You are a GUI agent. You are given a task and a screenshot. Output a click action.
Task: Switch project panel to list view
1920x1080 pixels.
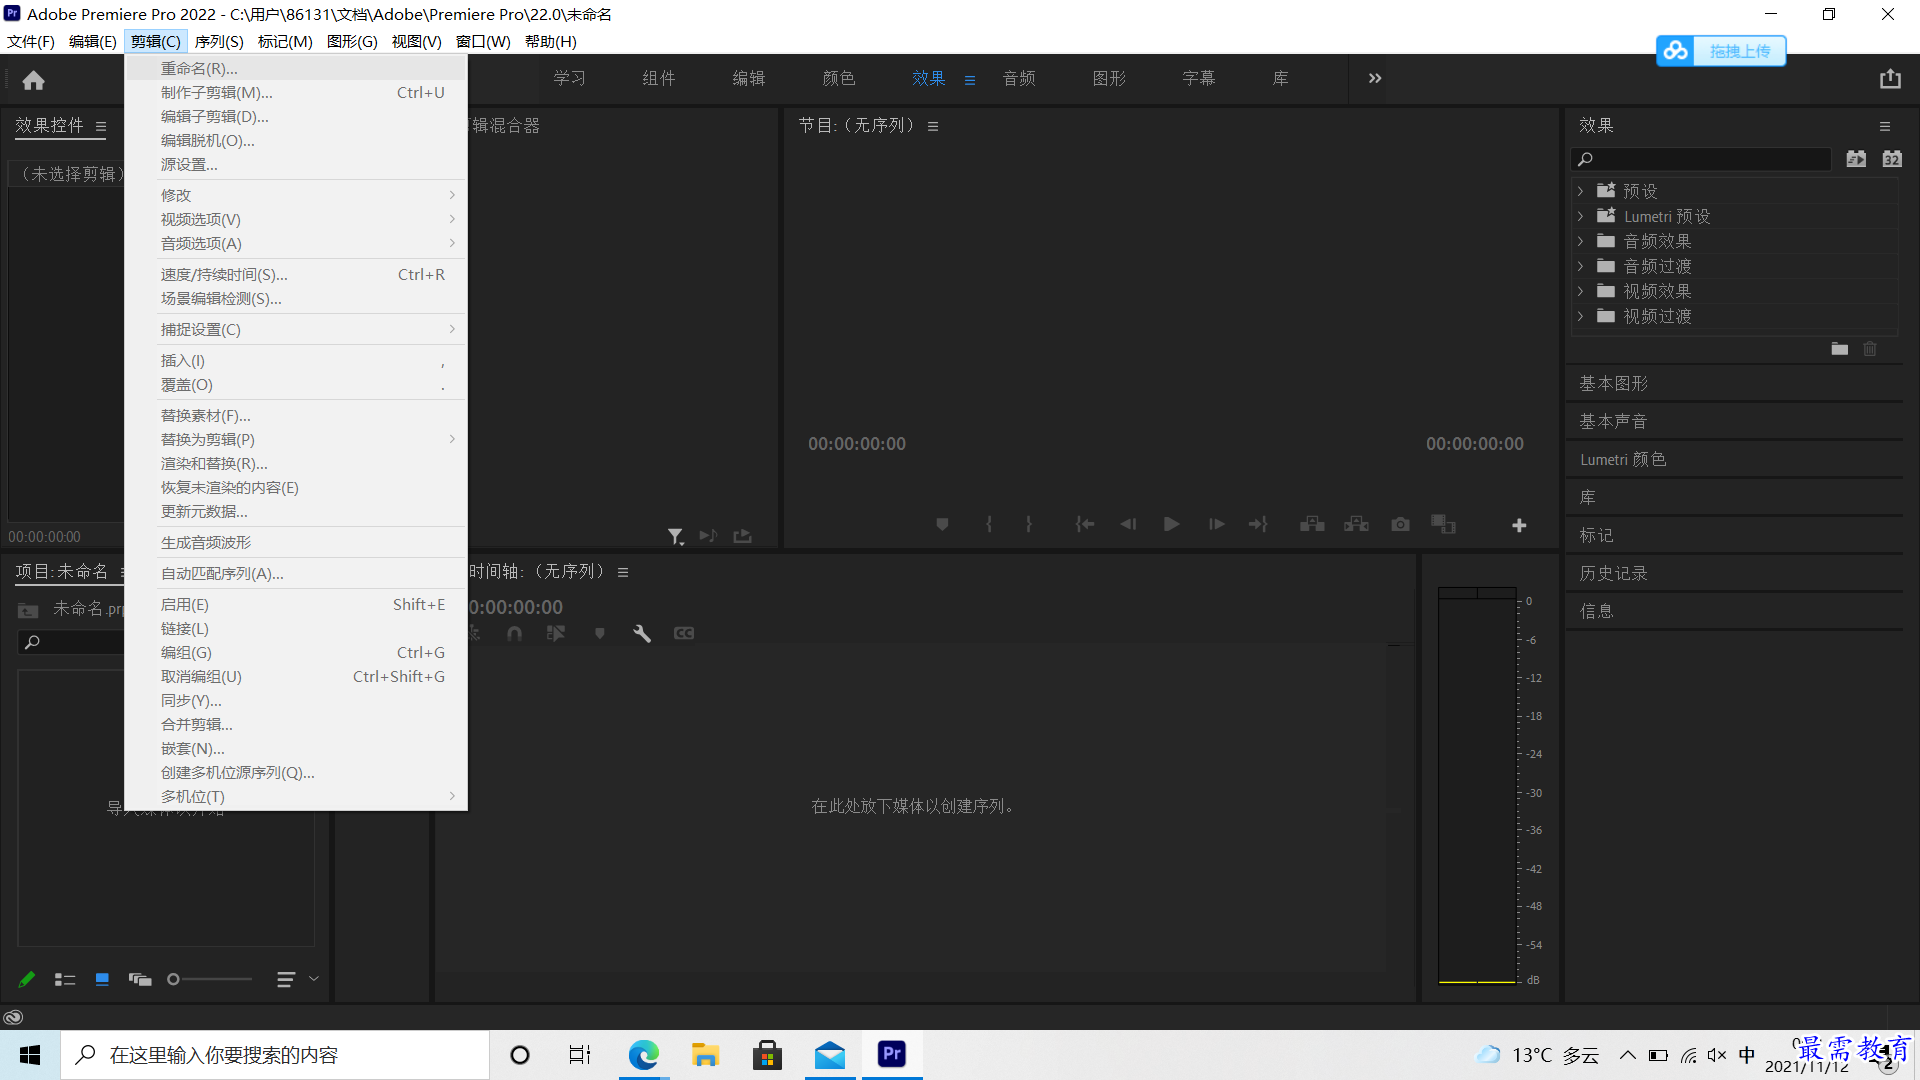tap(65, 979)
